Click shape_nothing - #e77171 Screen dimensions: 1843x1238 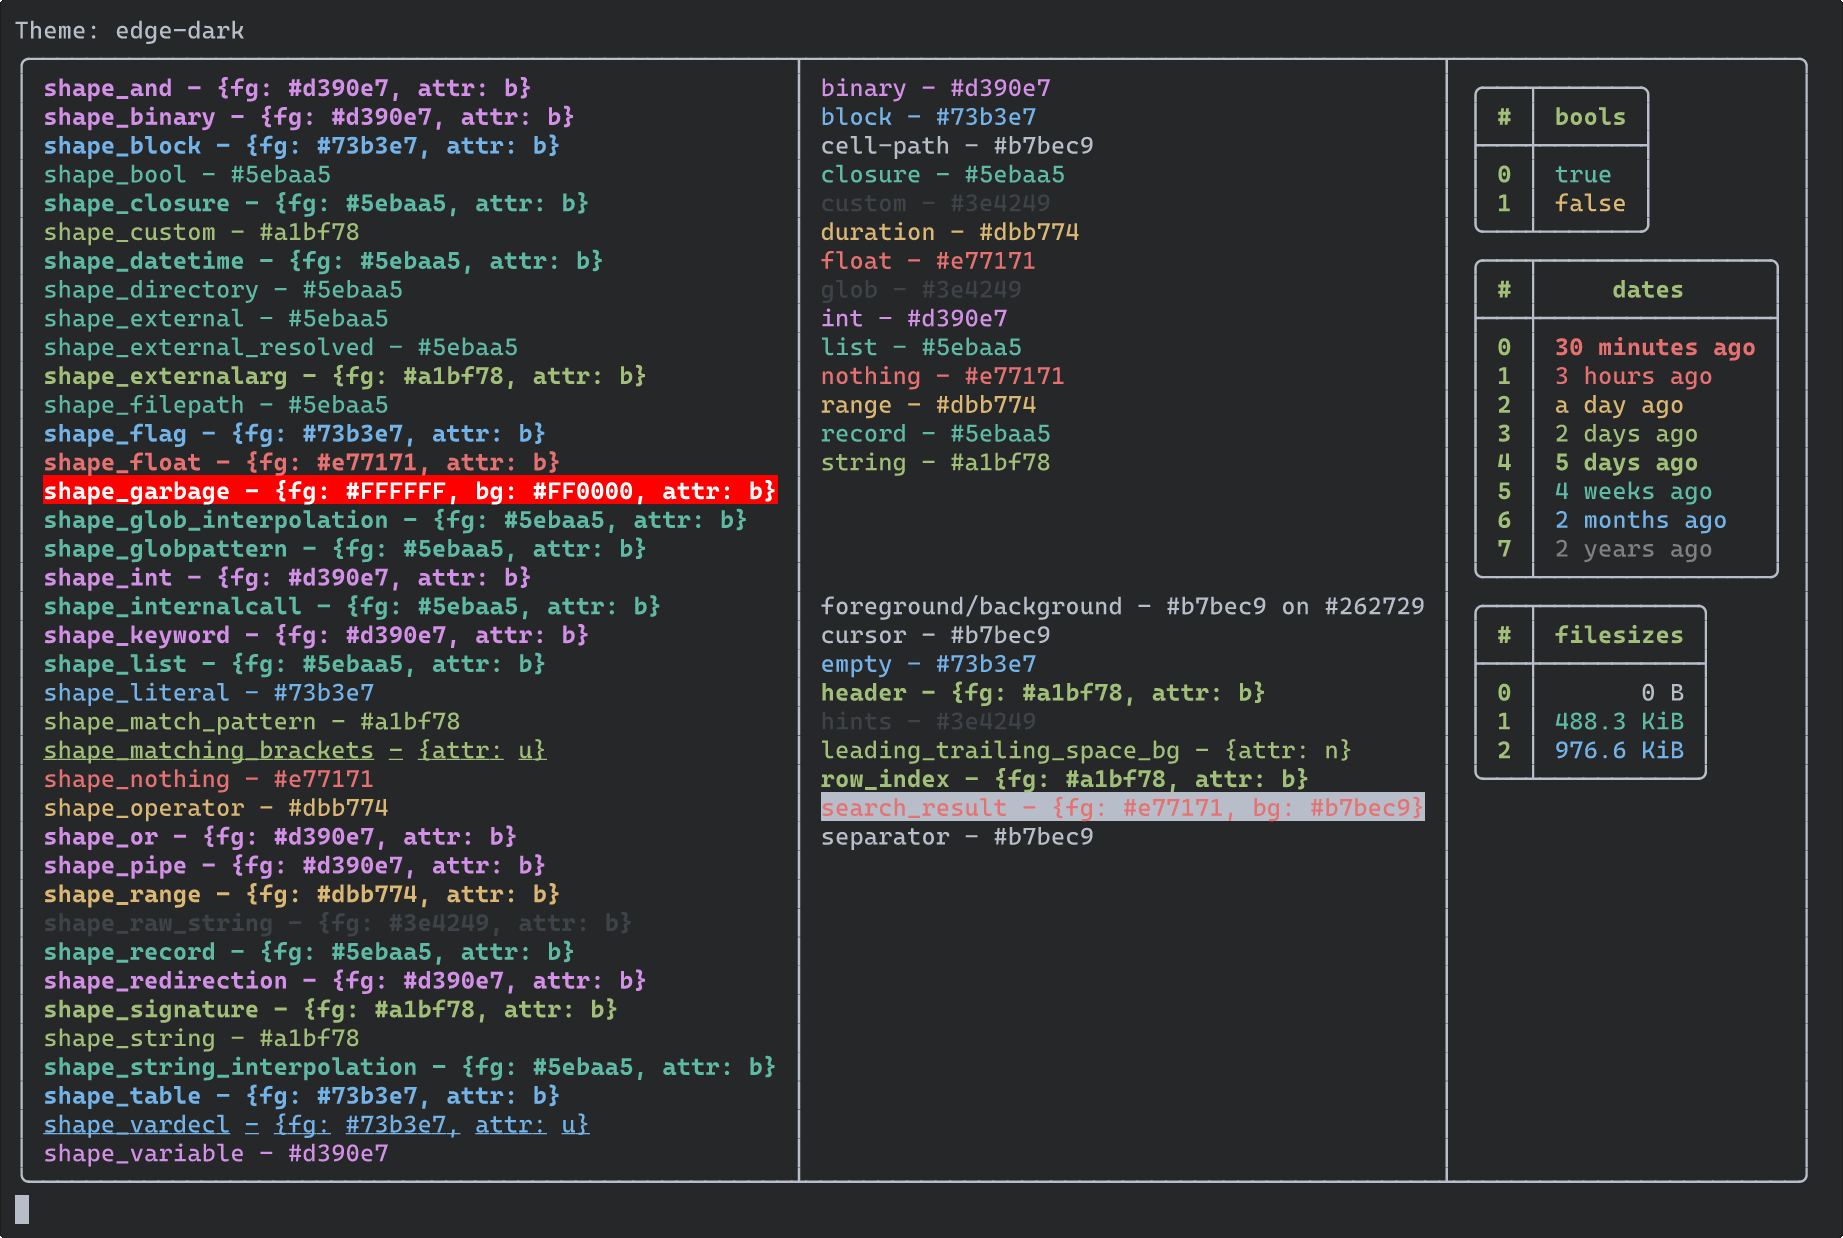pyautogui.click(x=209, y=780)
